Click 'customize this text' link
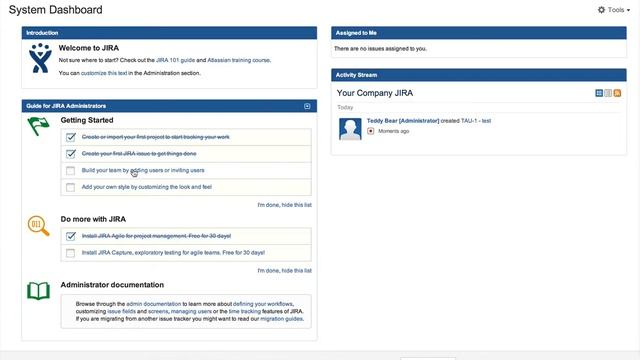This screenshot has width=640, height=360. click(x=104, y=73)
